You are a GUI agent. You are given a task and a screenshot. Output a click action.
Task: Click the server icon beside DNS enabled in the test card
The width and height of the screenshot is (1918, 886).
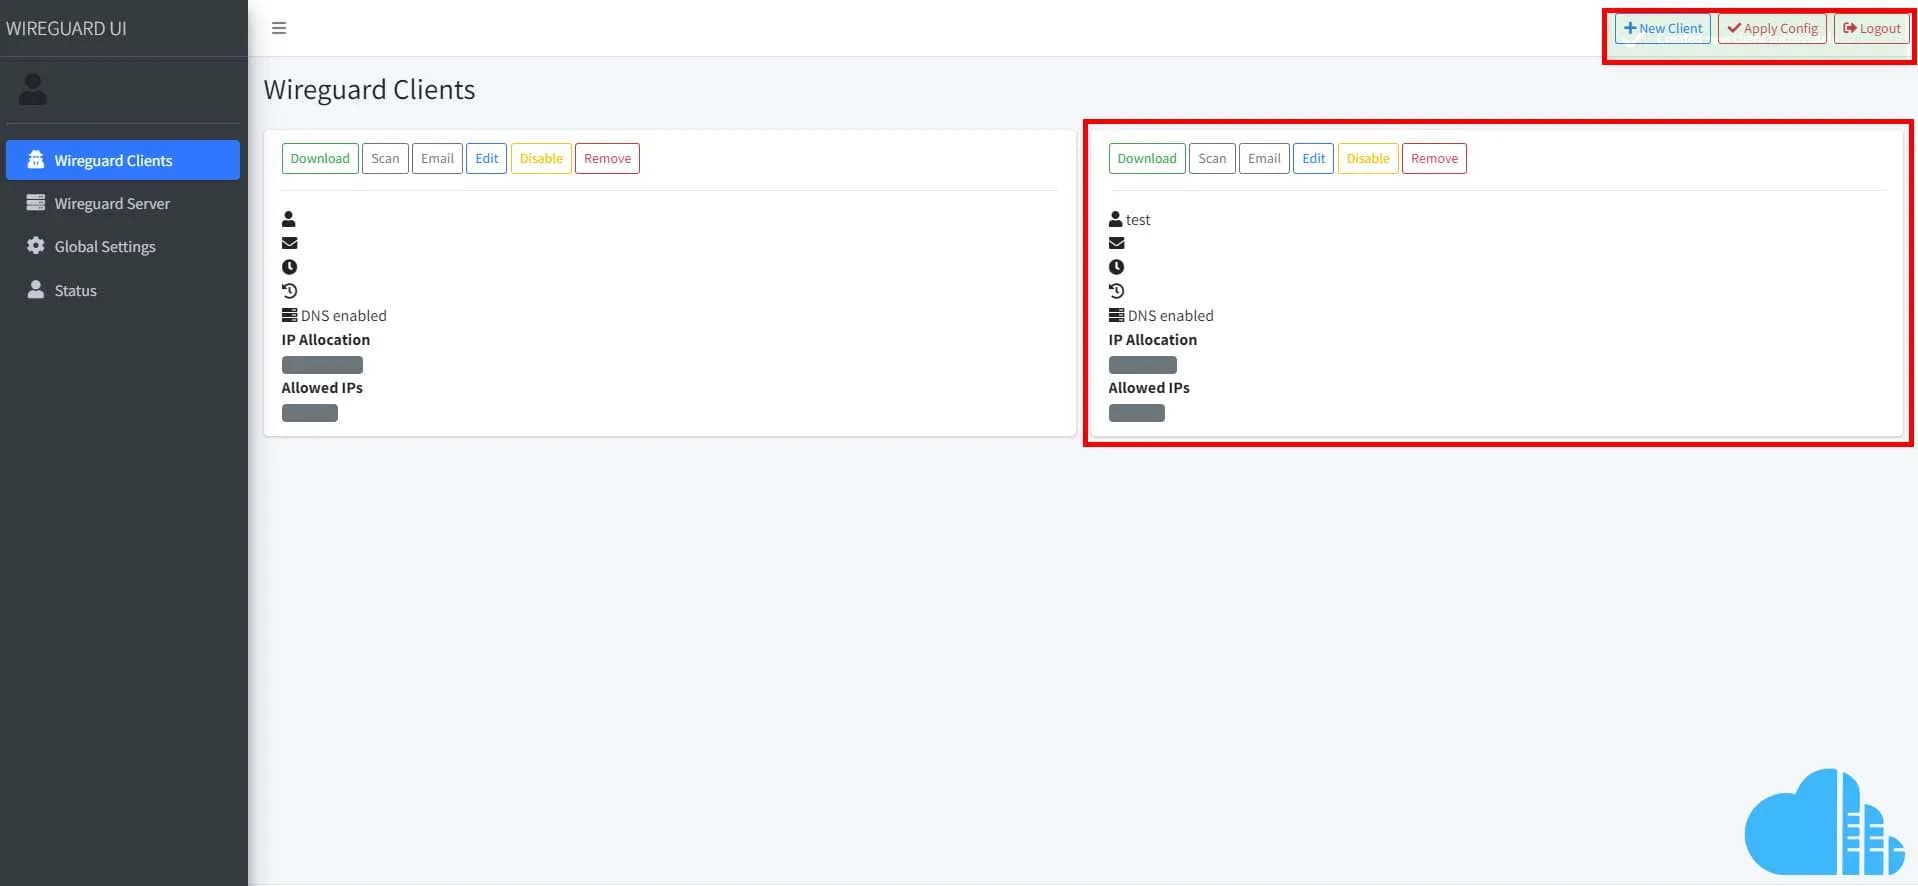pos(1117,315)
